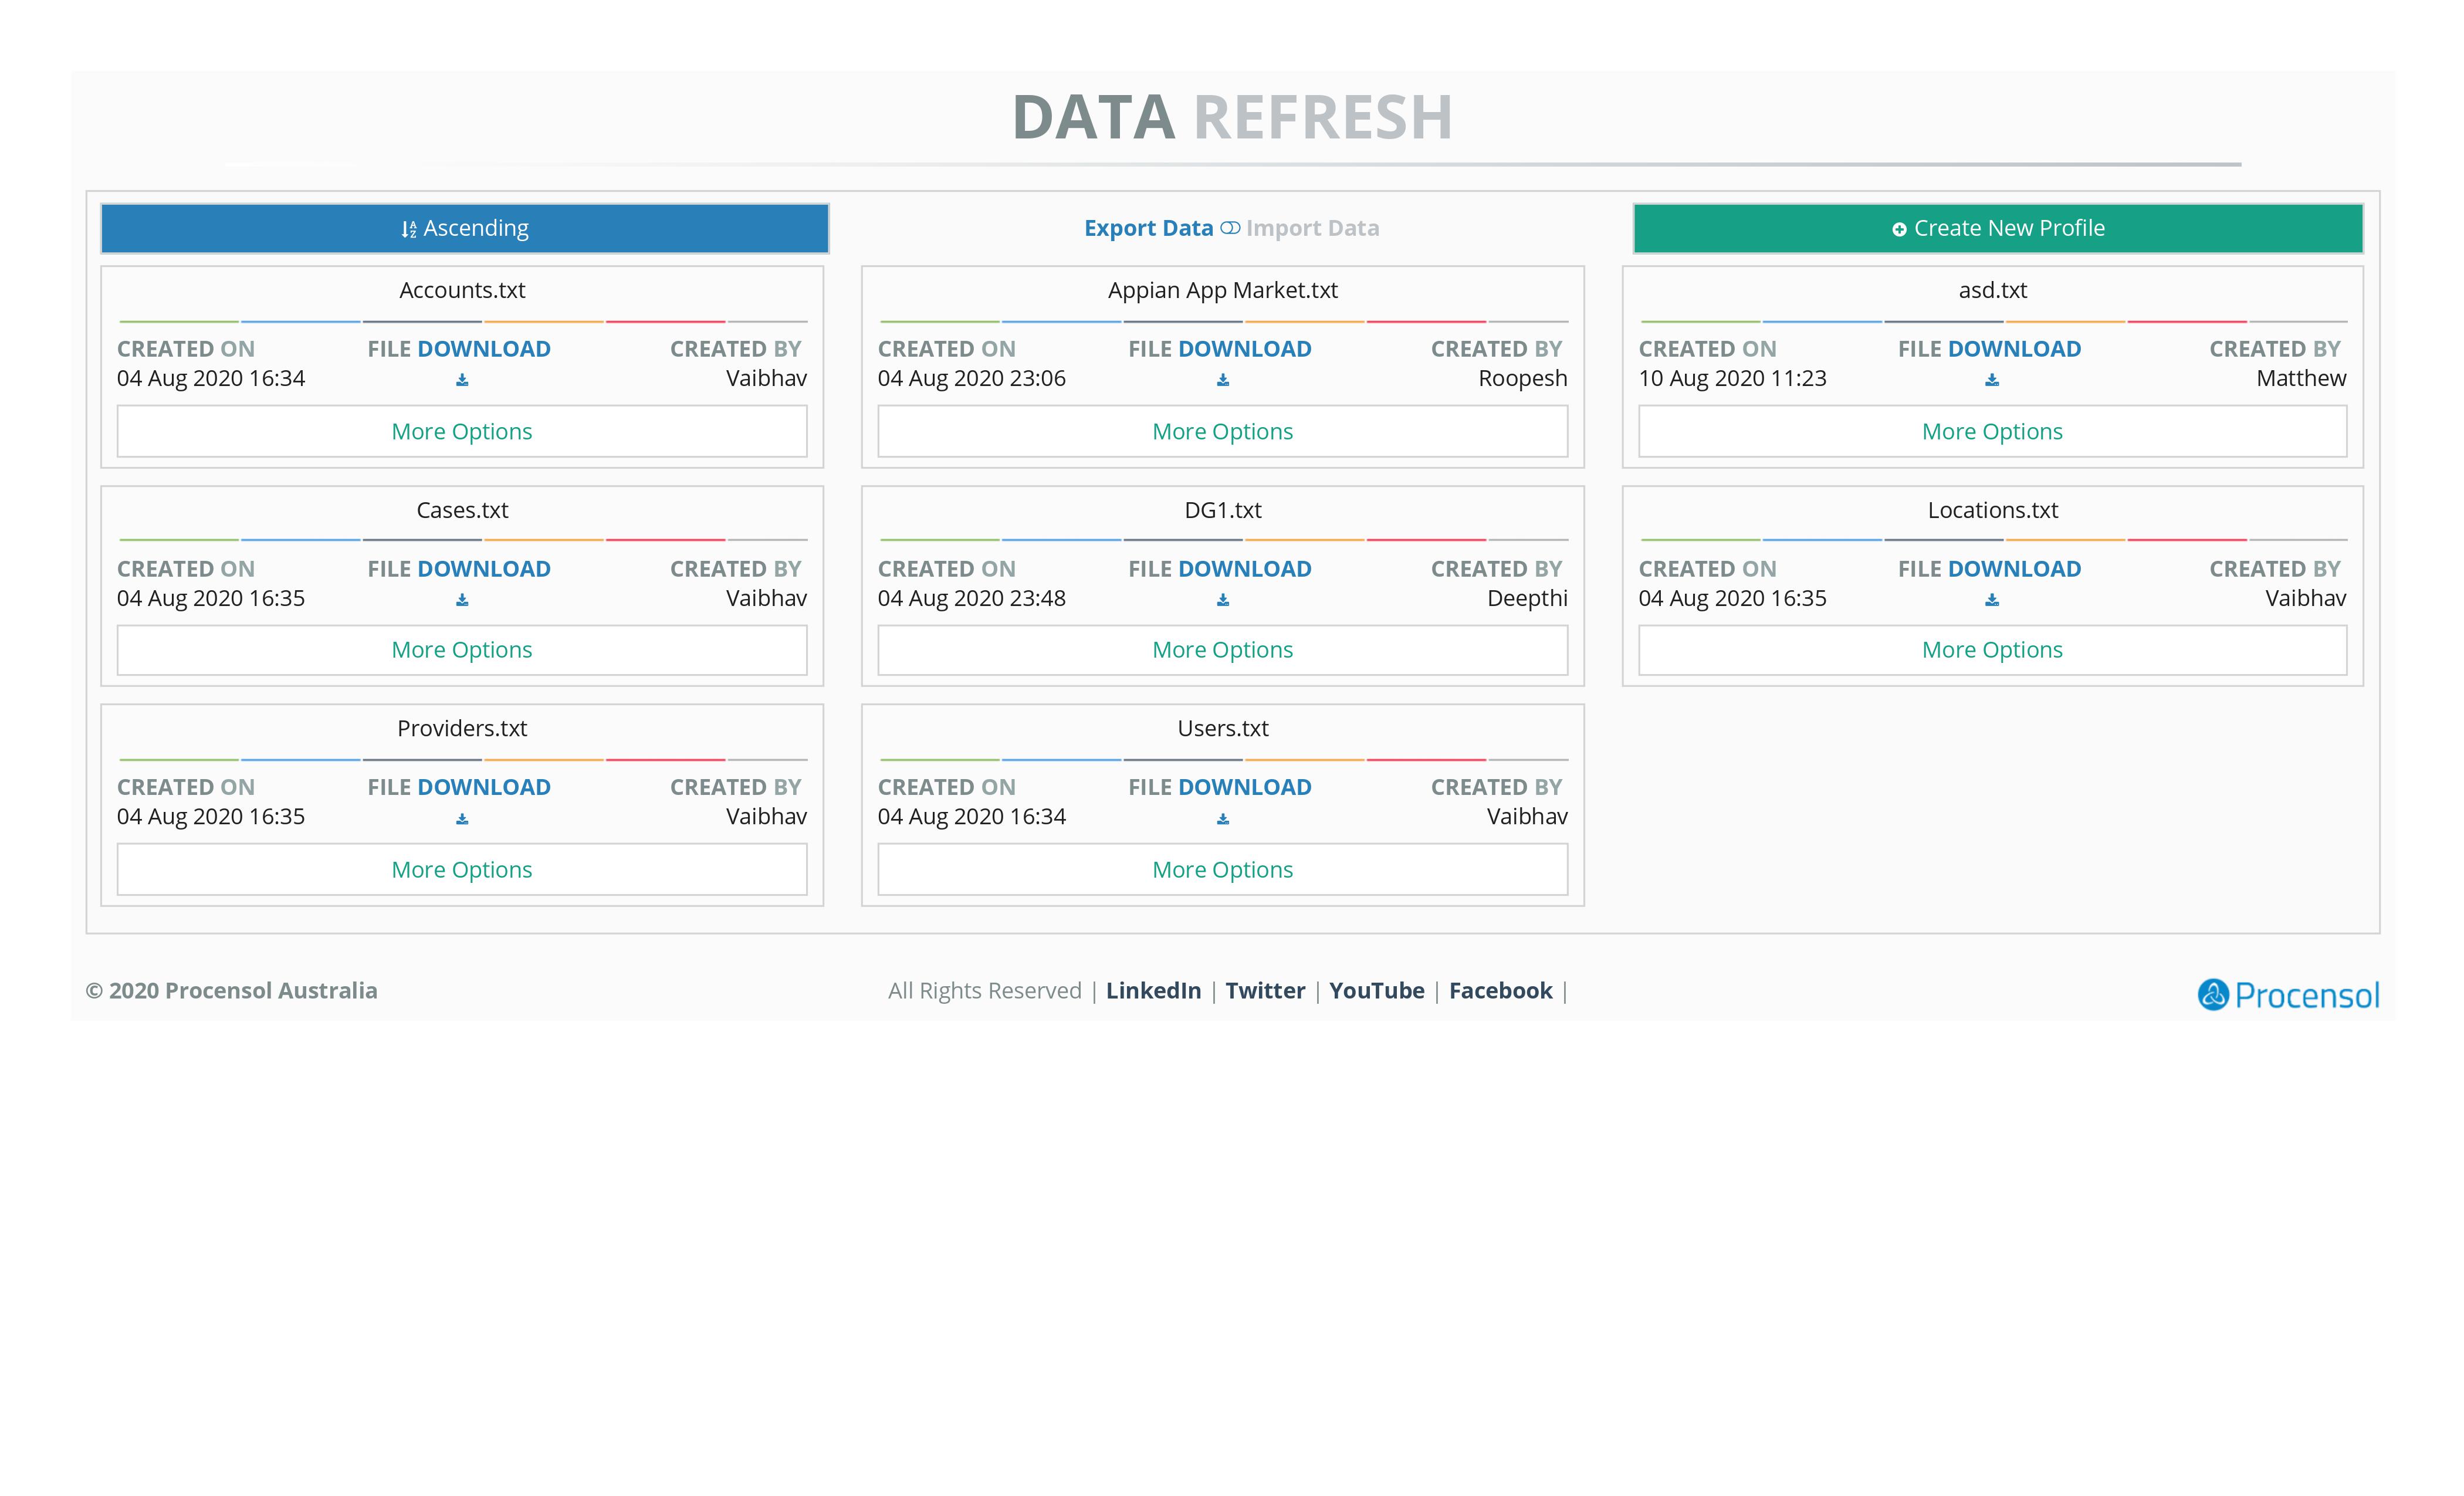Toggle Export/Import Data switch
Viewport: 2464px width, 1496px height.
tap(1230, 228)
